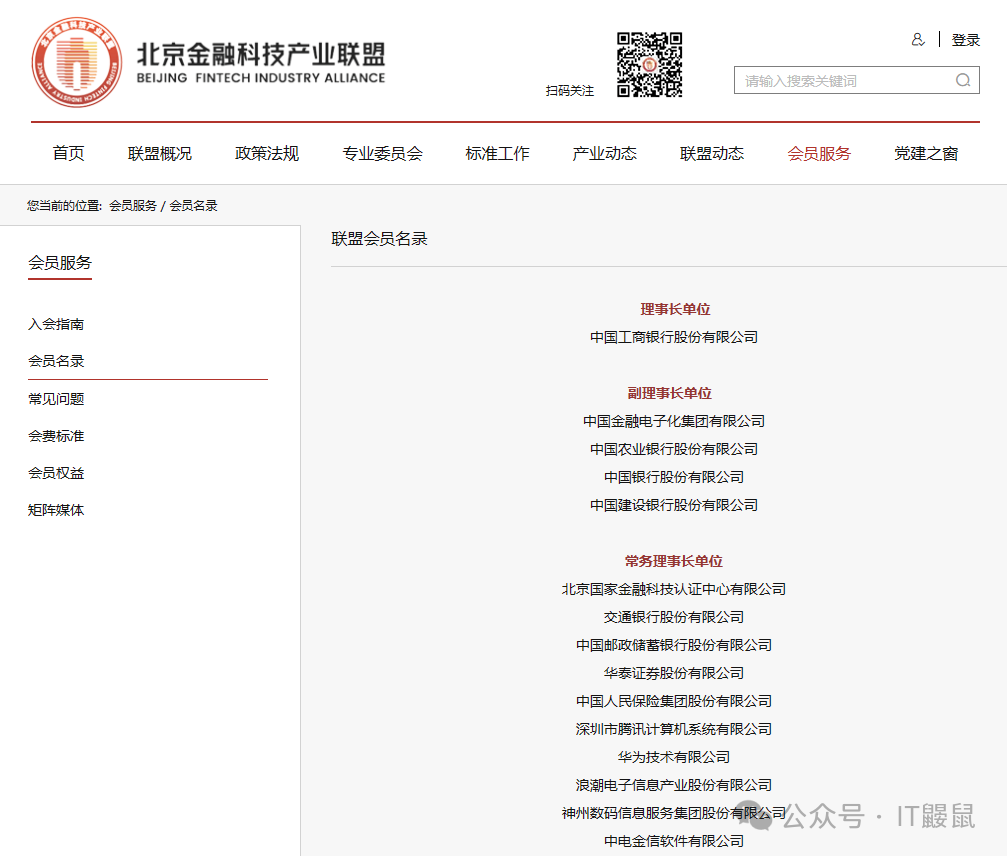Viewport: 1007px width, 856px height.
Task: Click the 常务理事长单位 heading
Action: [x=674, y=561]
